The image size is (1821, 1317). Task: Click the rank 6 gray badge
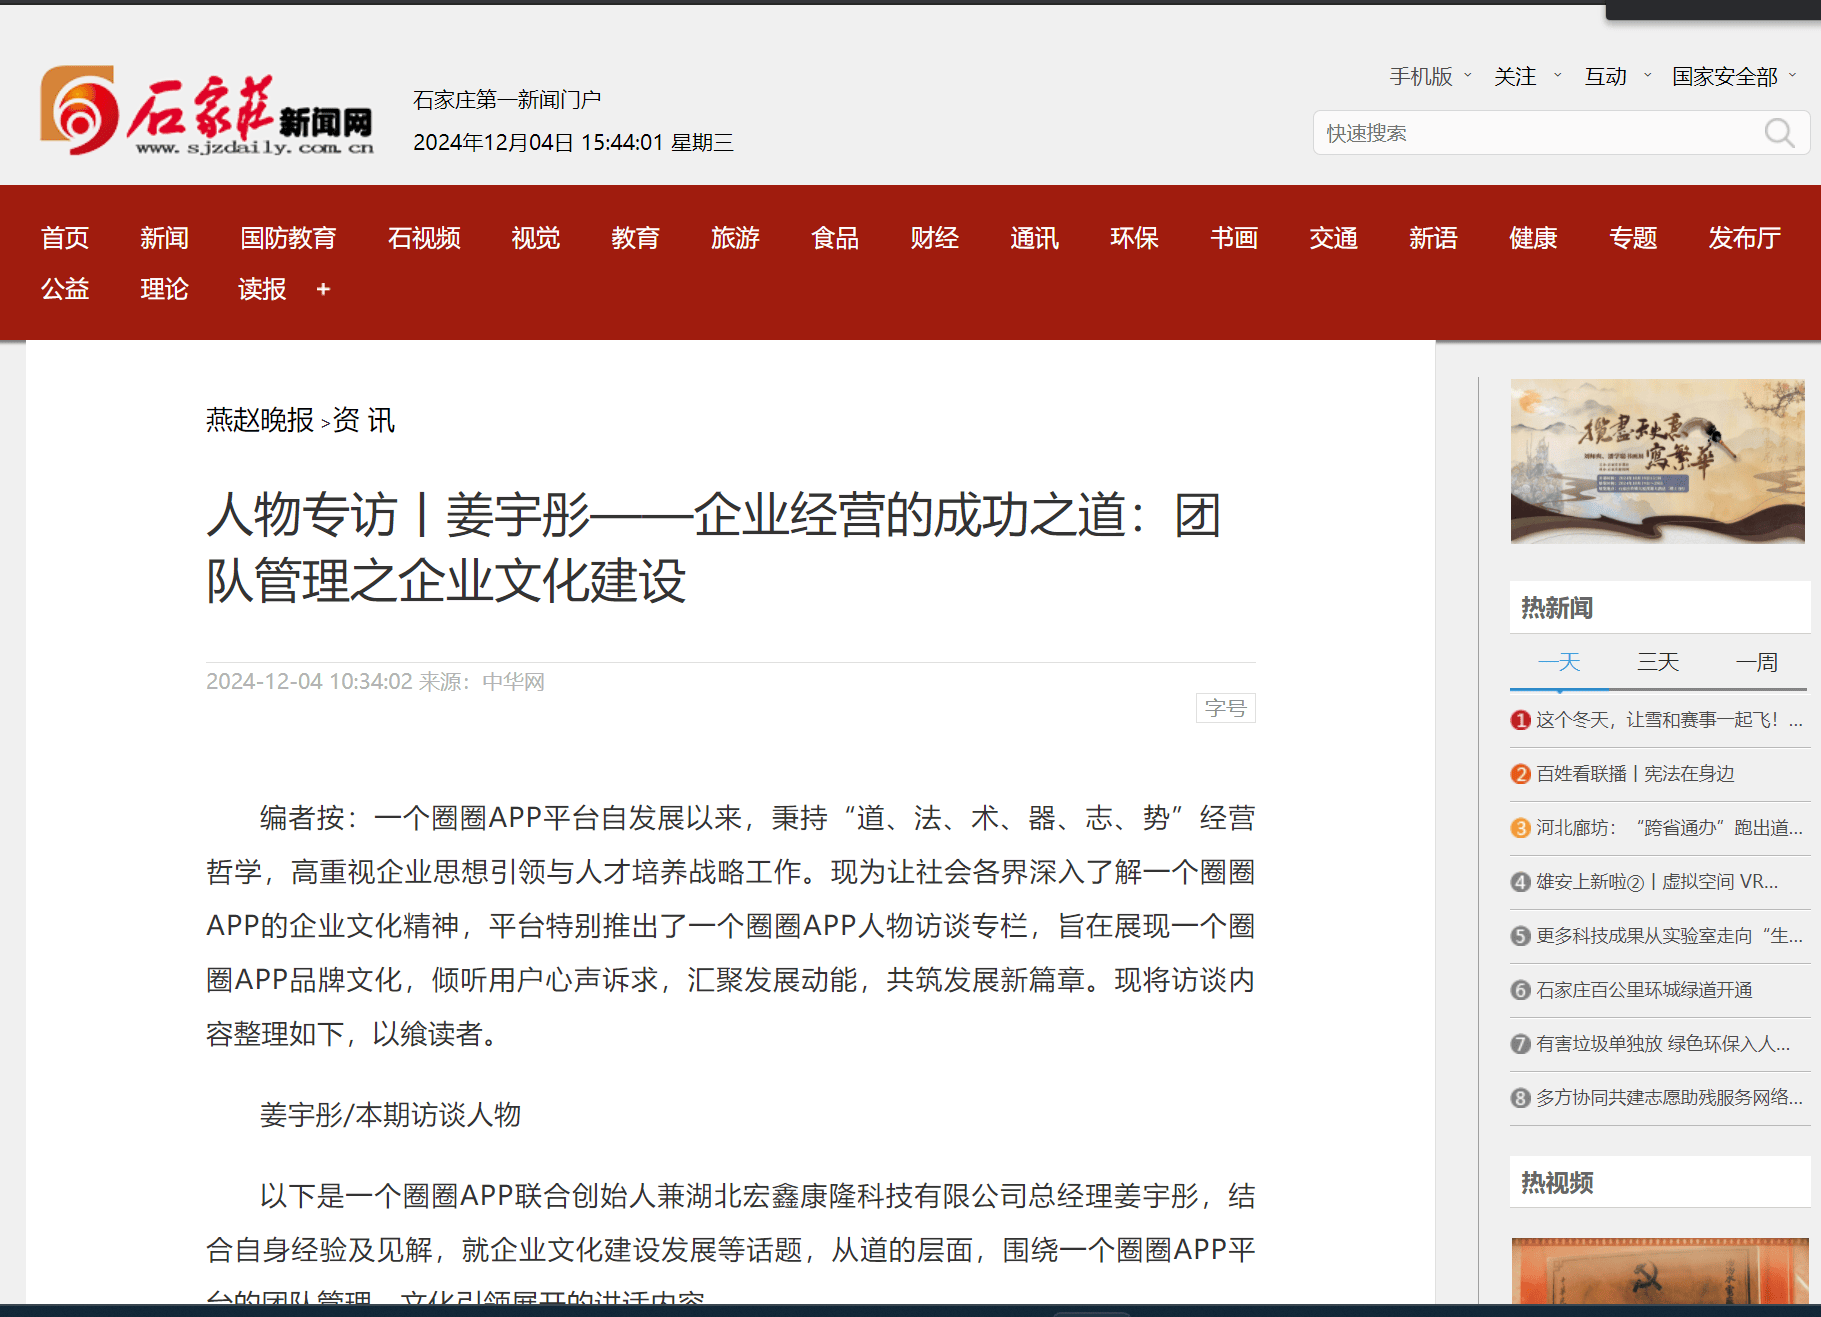point(1521,990)
